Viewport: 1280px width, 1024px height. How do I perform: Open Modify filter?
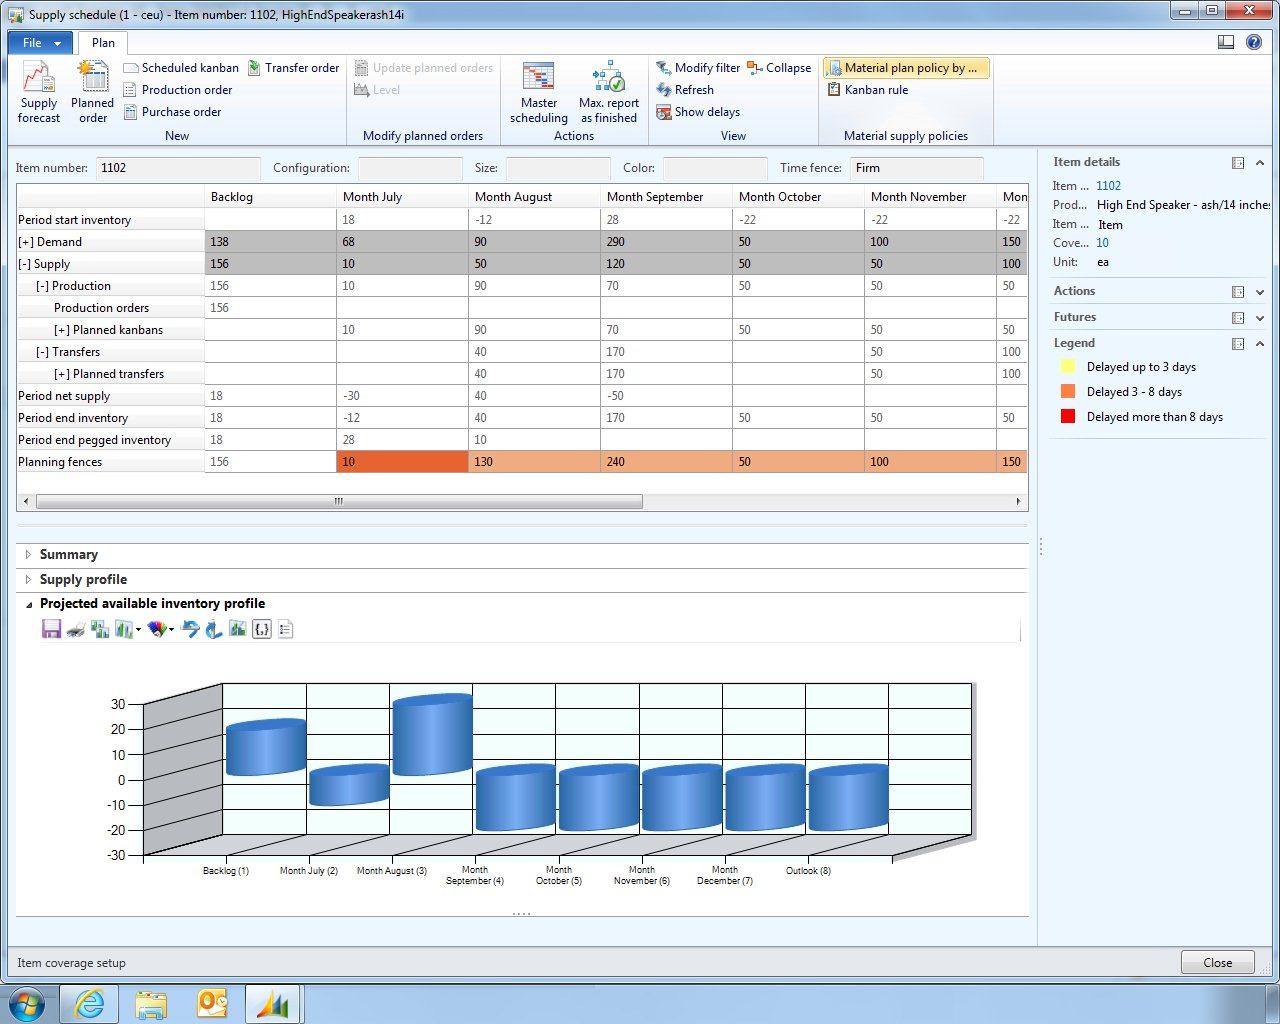click(x=698, y=68)
